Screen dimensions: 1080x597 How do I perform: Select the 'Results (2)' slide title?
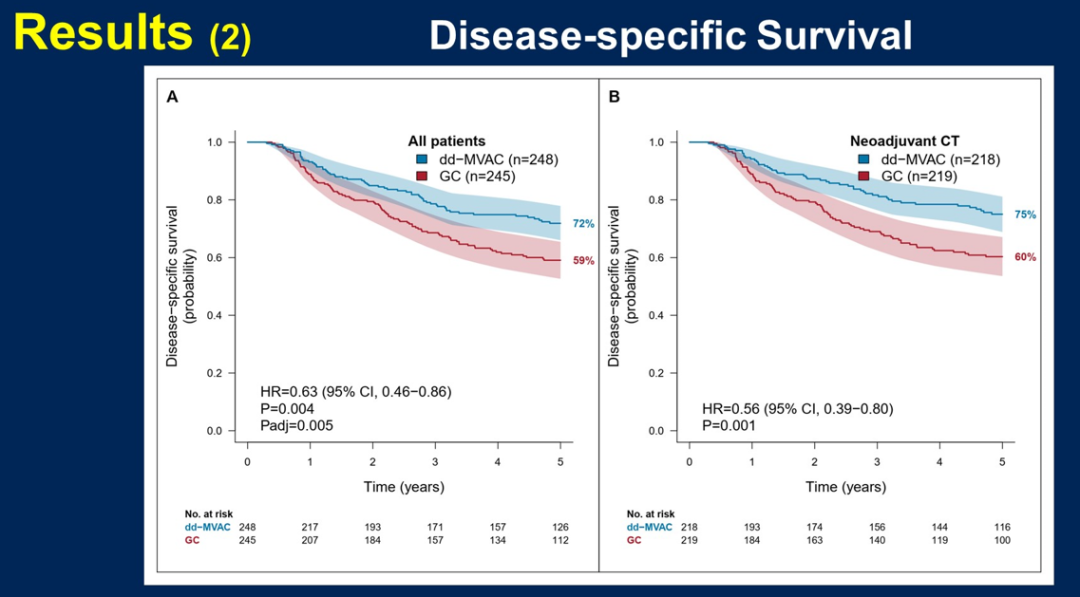[x=132, y=34]
